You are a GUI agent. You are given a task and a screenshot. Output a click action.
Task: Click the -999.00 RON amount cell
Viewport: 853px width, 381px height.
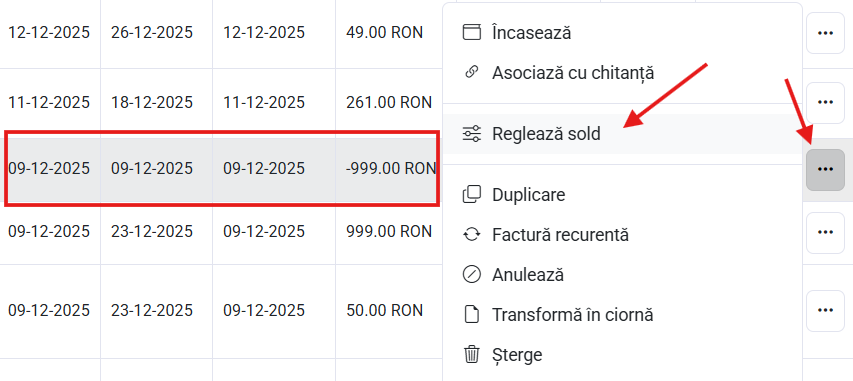[x=389, y=169]
